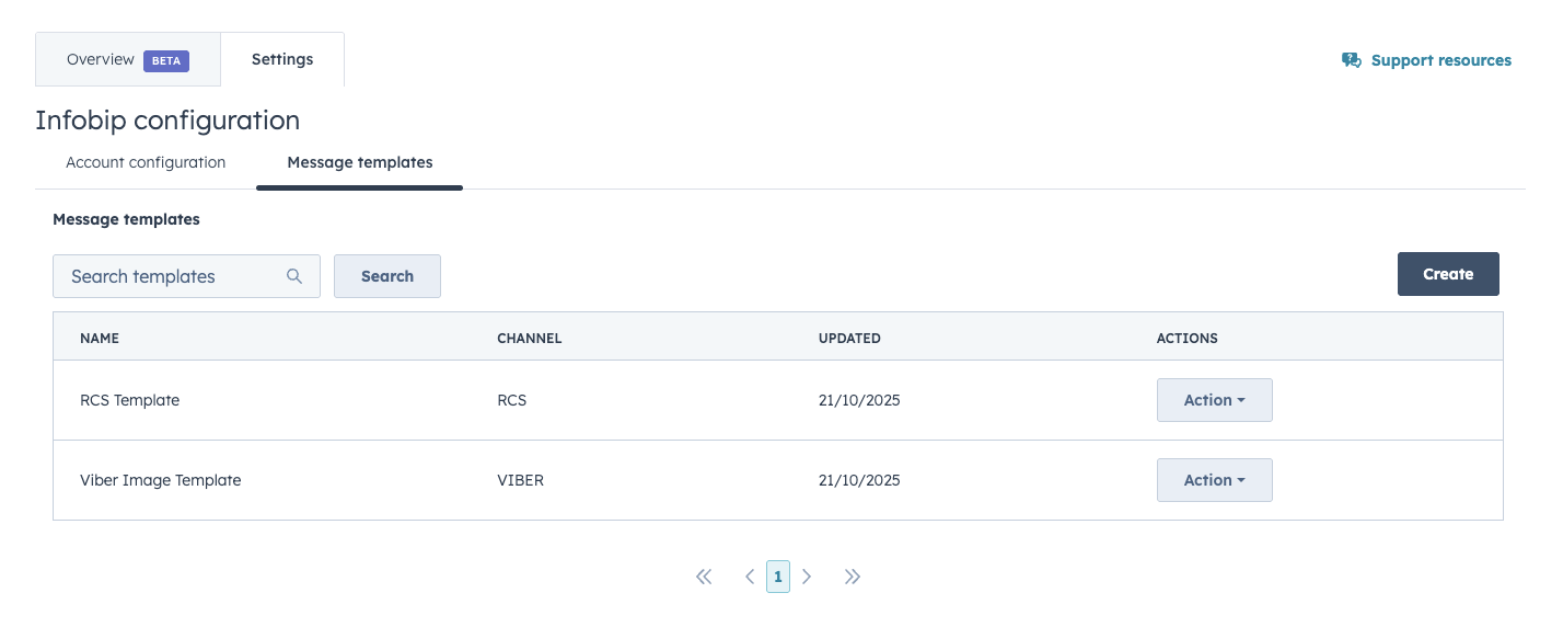The height and width of the screenshot is (624, 1548).
Task: Click the Create button
Action: pyautogui.click(x=1447, y=274)
